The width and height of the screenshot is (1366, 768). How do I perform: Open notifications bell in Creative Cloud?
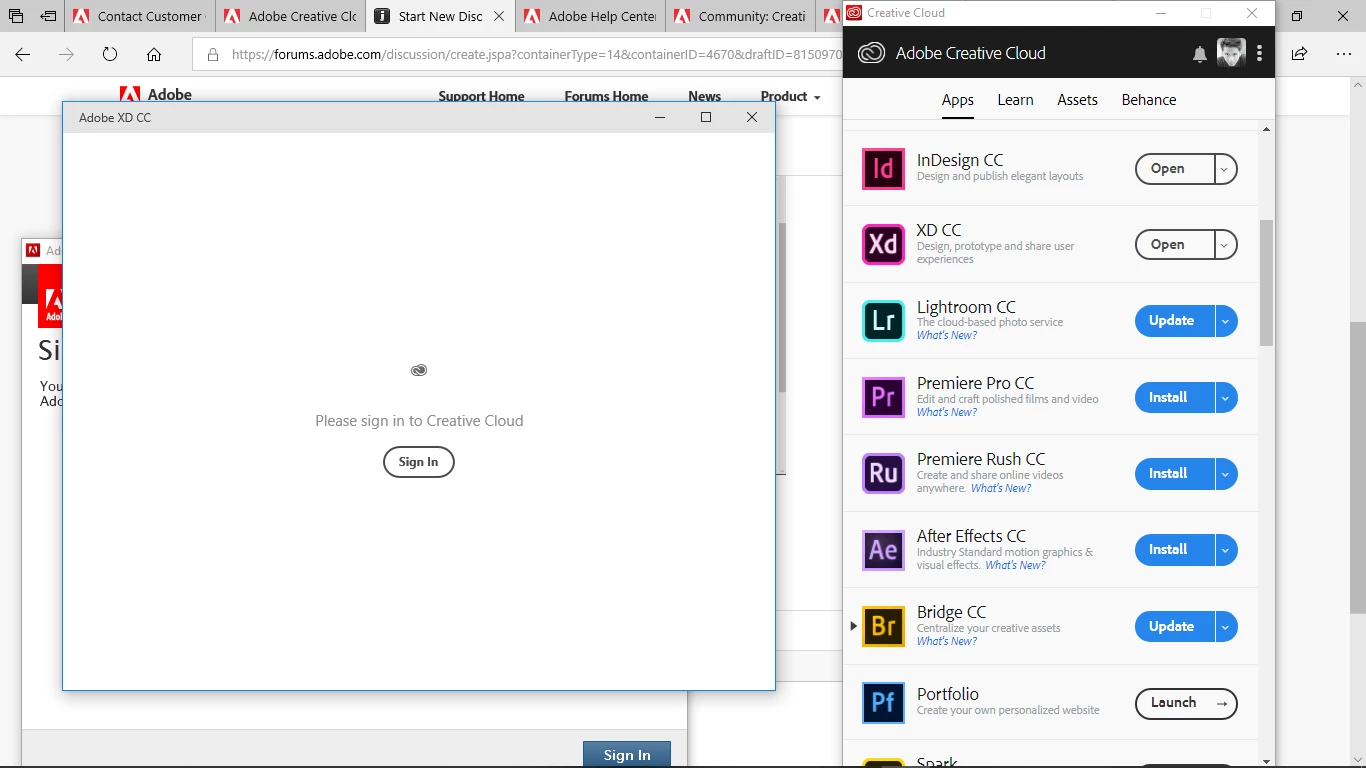[1200, 54]
